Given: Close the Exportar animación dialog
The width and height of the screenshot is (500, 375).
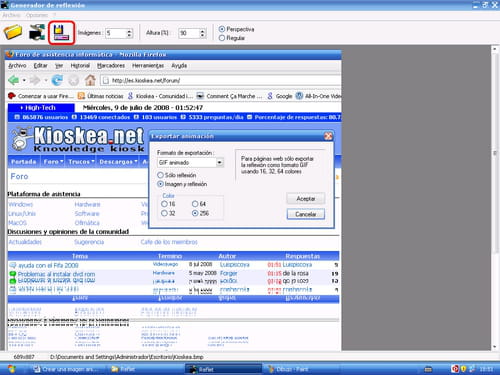Looking at the screenshot, I should pos(328,136).
